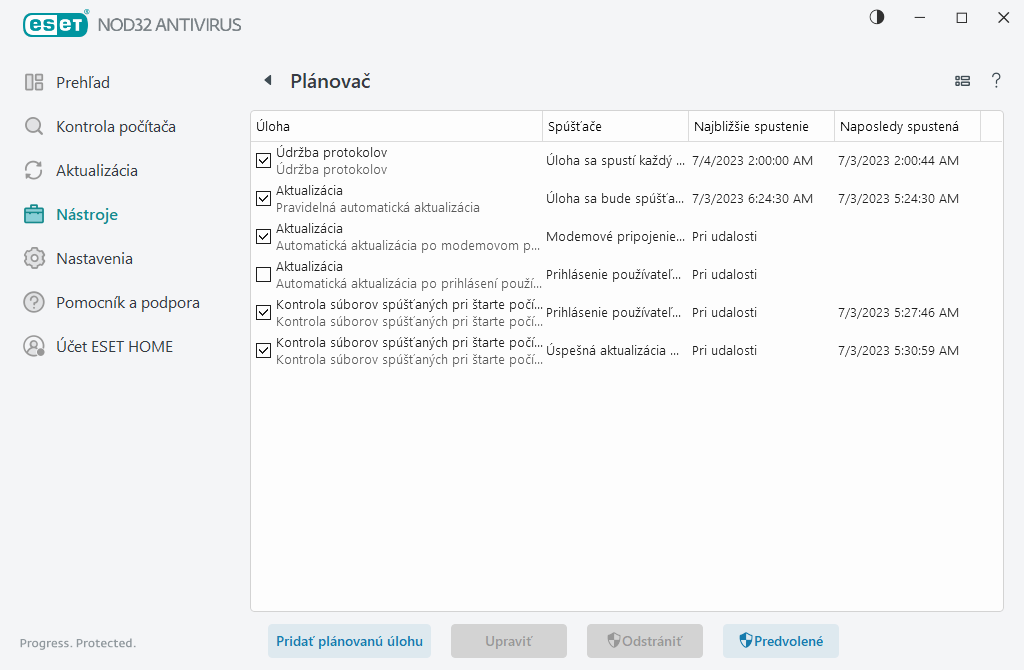The height and width of the screenshot is (670, 1024).
Task: Sort by the Úloha column header
Action: pyautogui.click(x=395, y=126)
